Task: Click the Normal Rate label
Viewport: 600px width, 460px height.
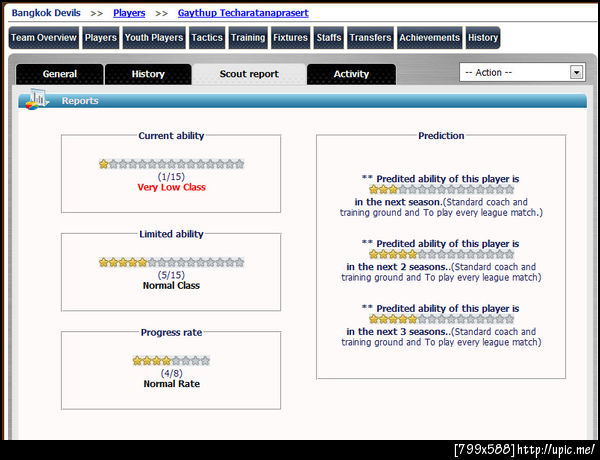Action: (x=171, y=384)
